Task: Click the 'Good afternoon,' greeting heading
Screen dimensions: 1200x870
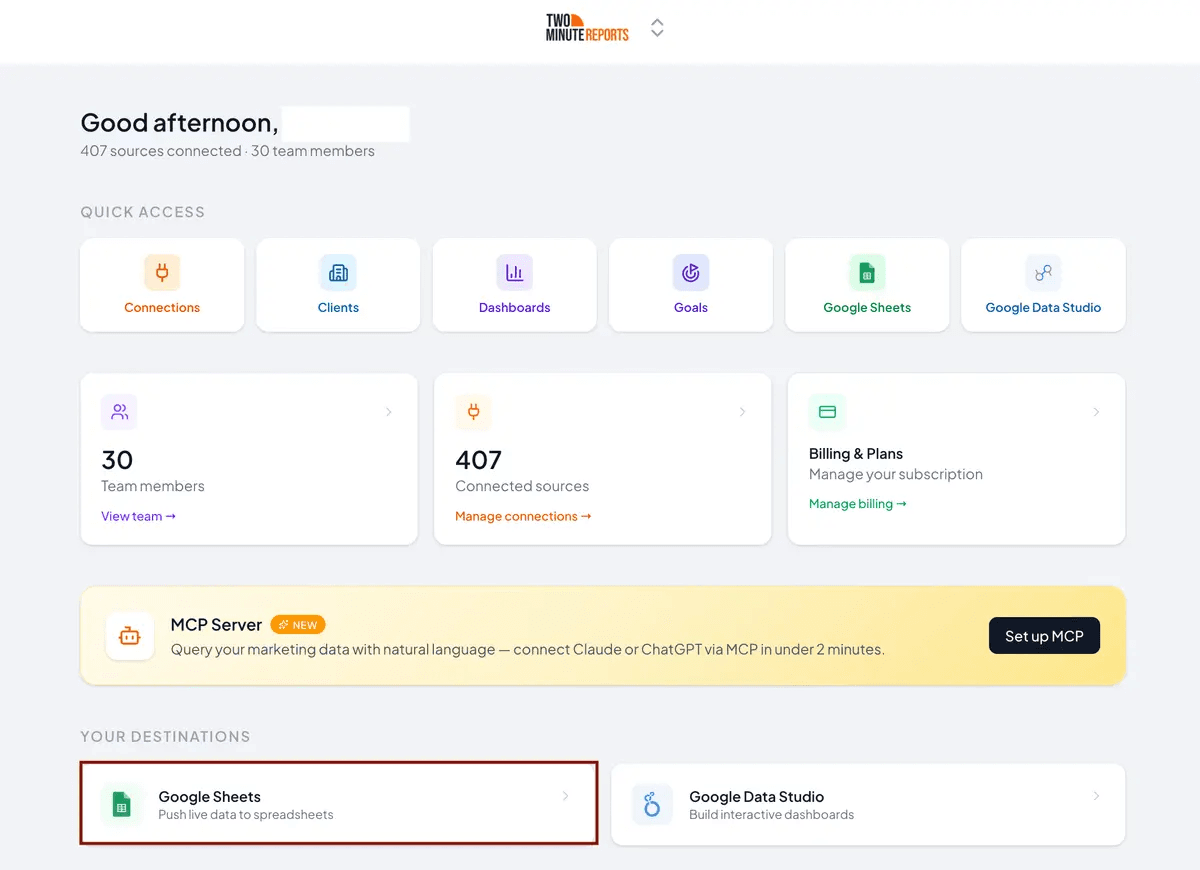Action: tap(179, 123)
